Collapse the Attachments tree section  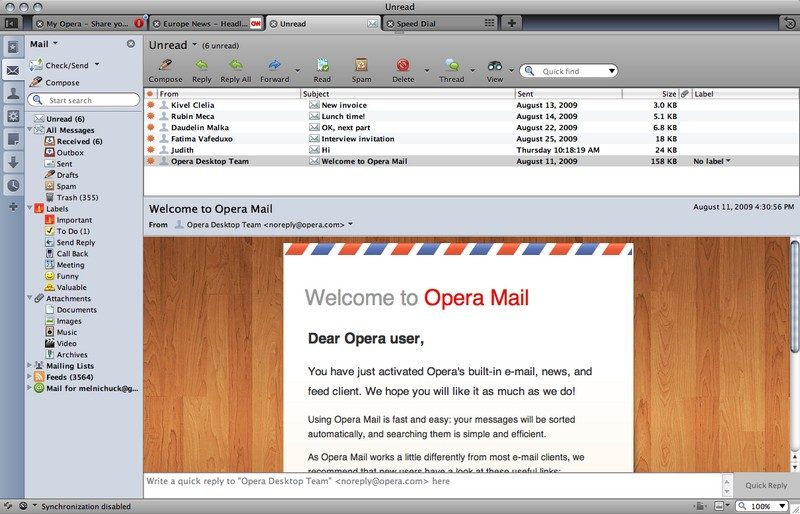(x=29, y=298)
